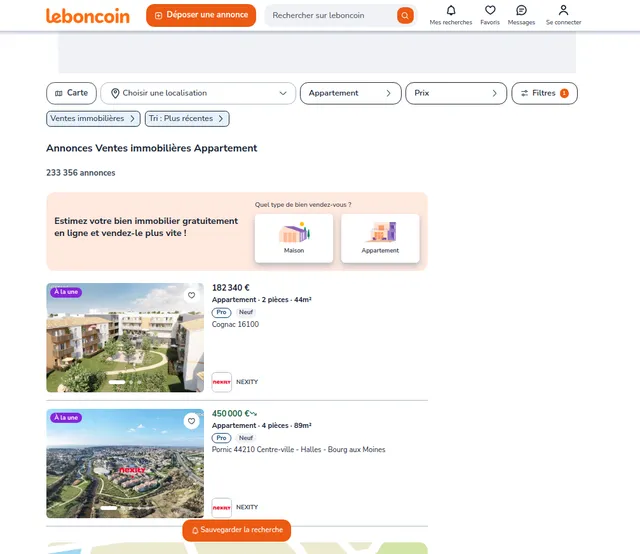Click Sauvegarder la recherche button
This screenshot has height=554, width=640.
click(x=237, y=530)
